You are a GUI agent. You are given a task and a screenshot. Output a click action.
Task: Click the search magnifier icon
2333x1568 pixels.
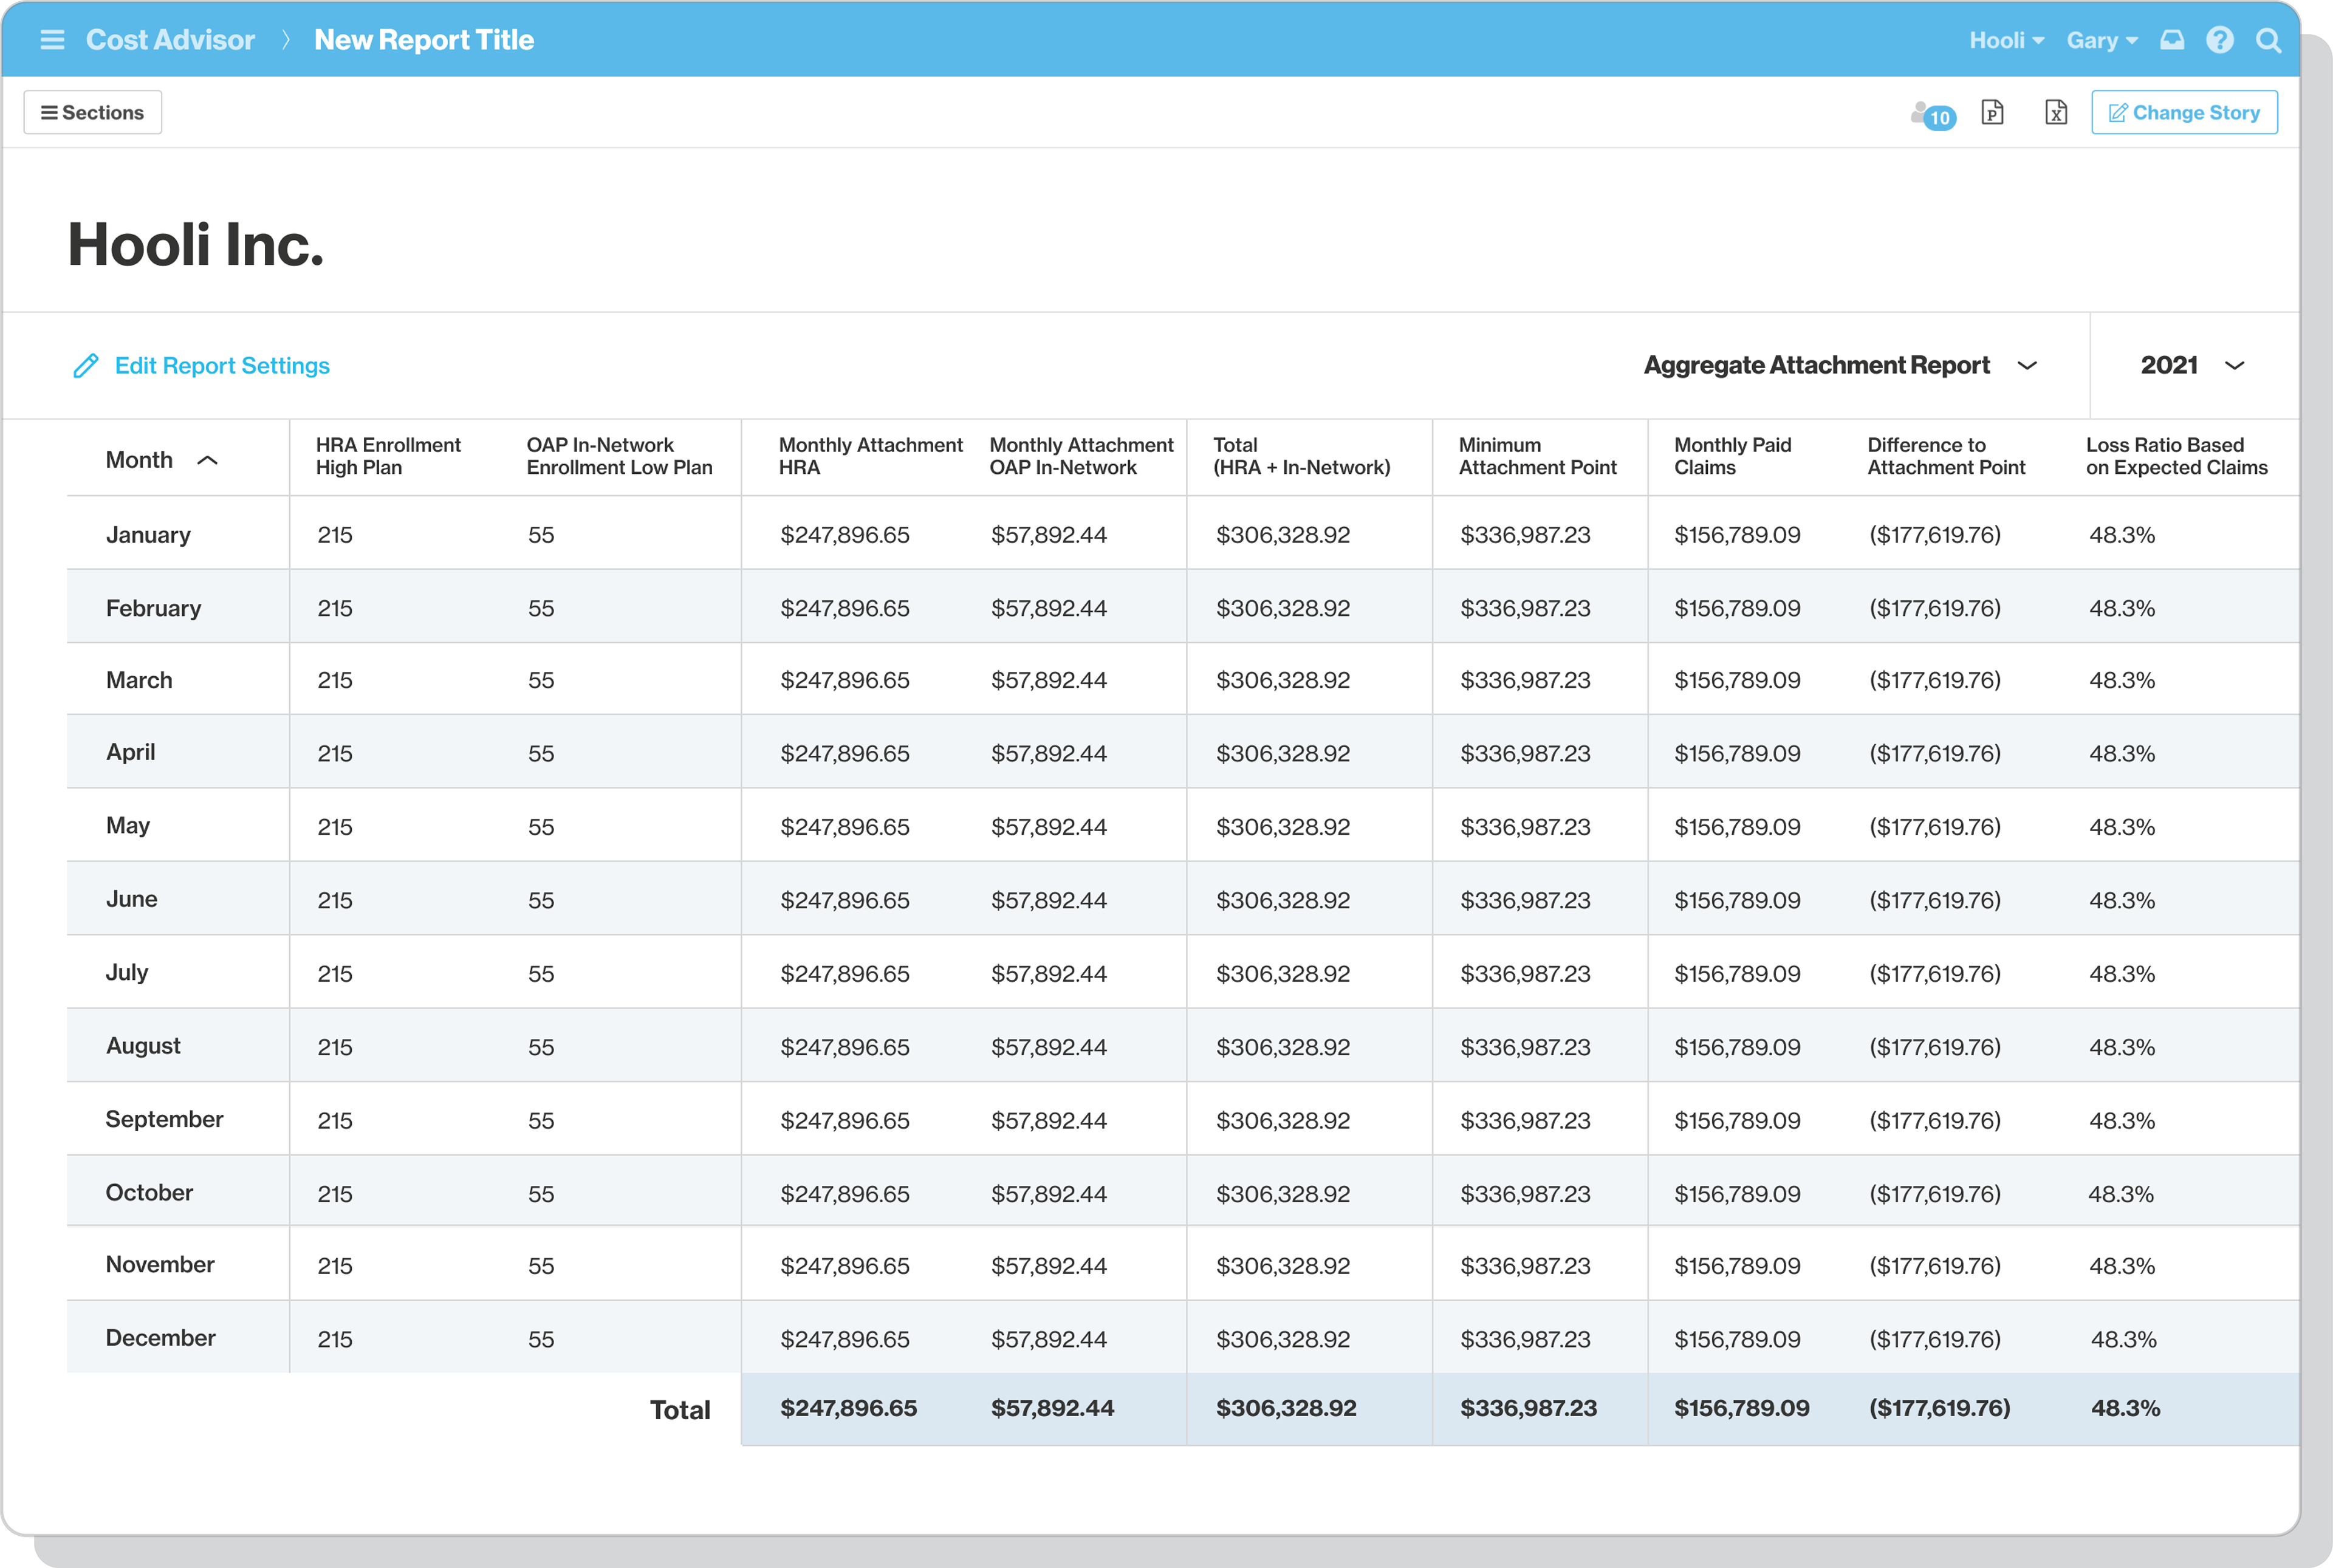tap(2268, 40)
